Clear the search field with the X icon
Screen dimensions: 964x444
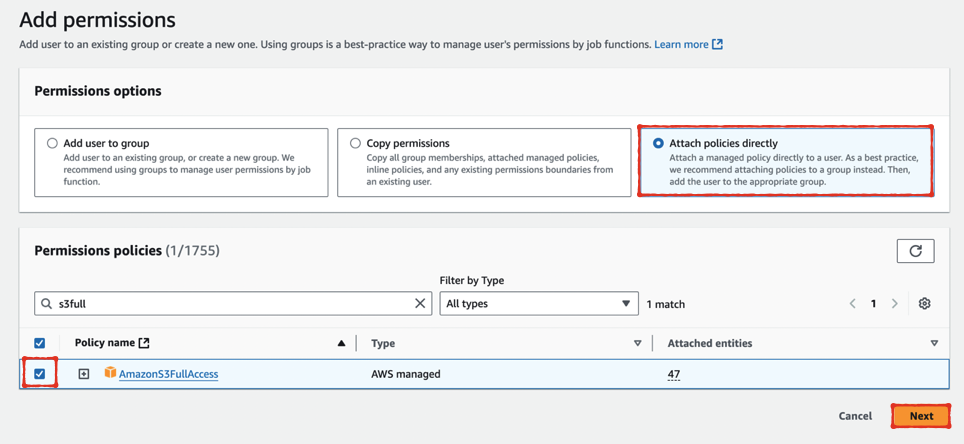(420, 303)
